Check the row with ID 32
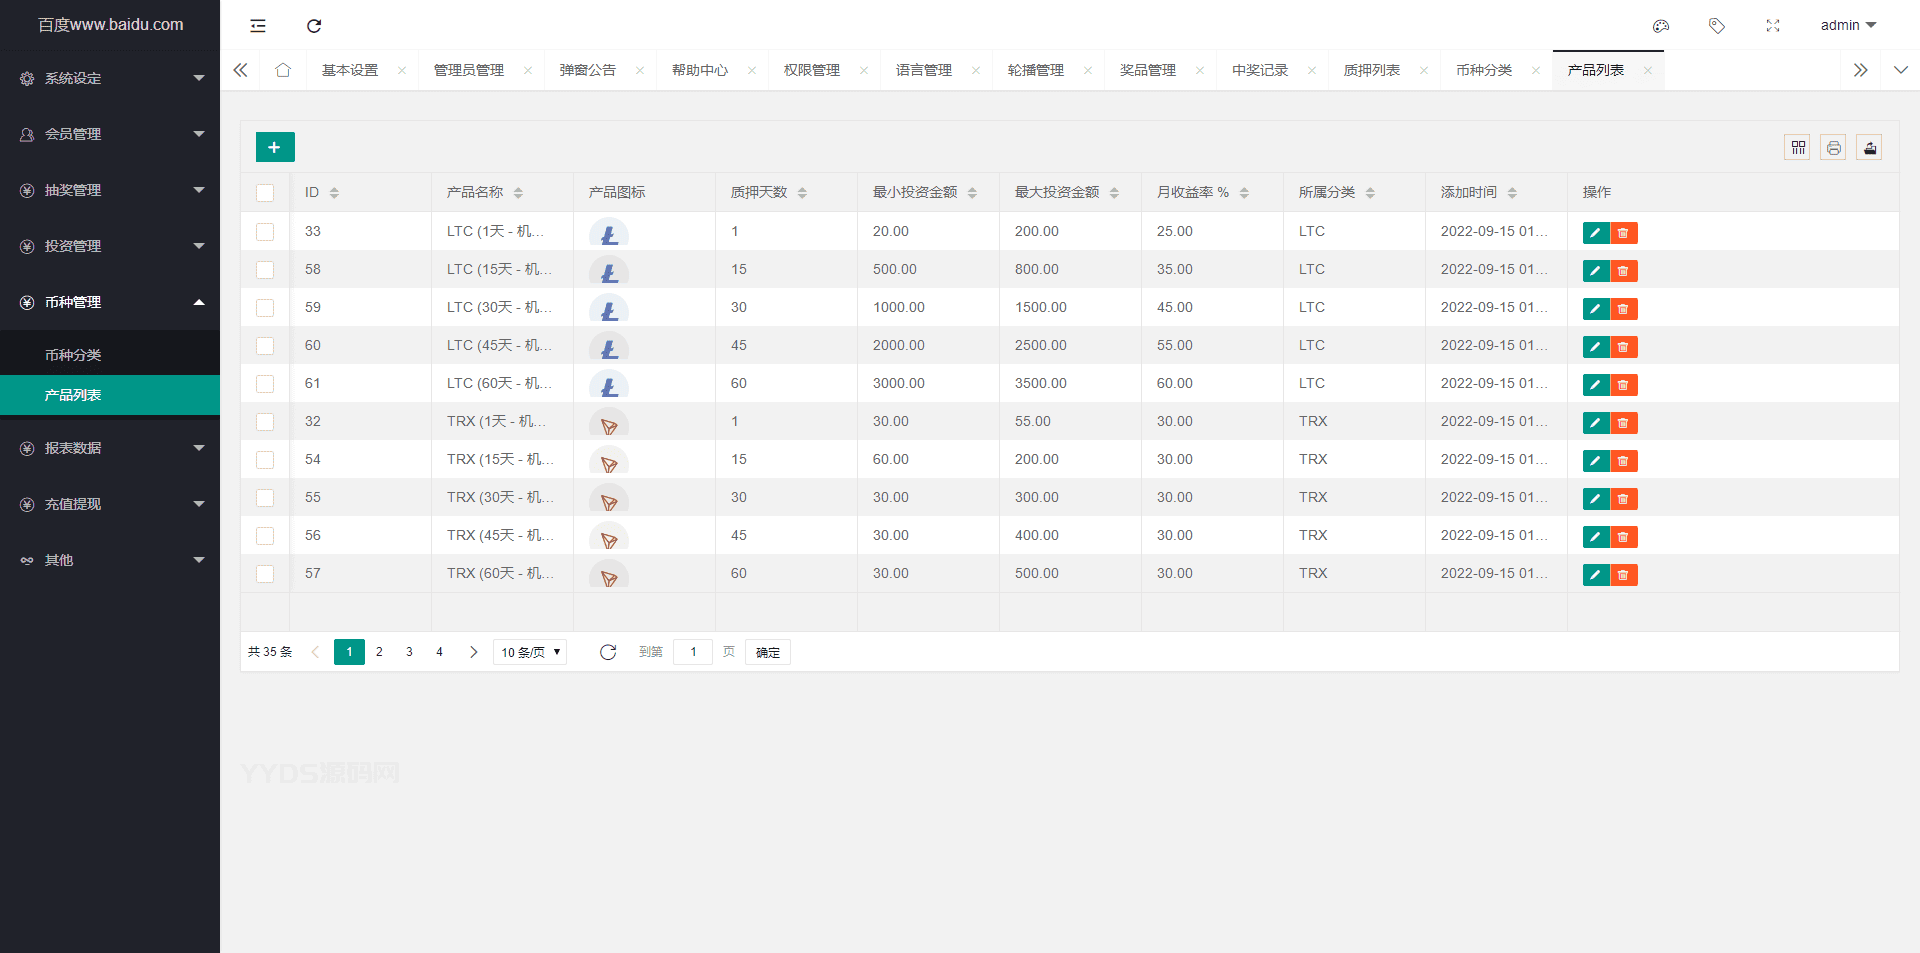The height and width of the screenshot is (953, 1920). [x=265, y=422]
